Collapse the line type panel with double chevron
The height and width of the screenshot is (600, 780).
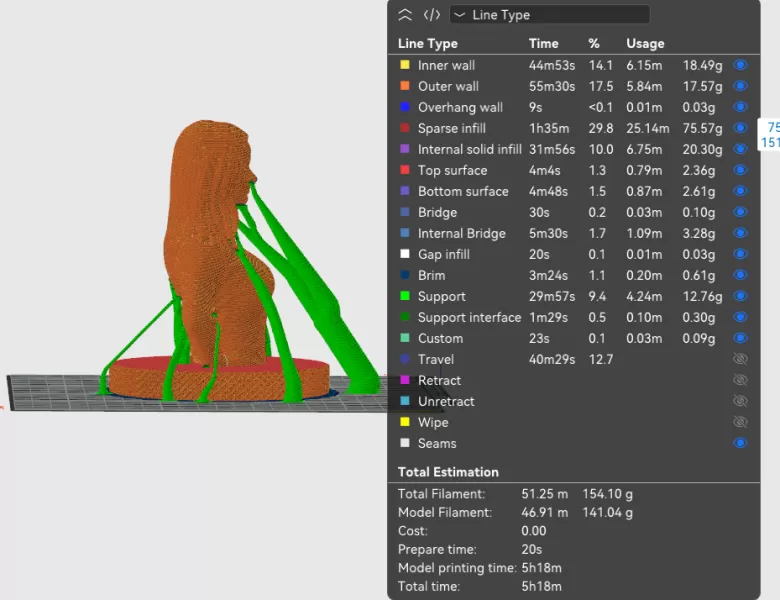point(405,15)
